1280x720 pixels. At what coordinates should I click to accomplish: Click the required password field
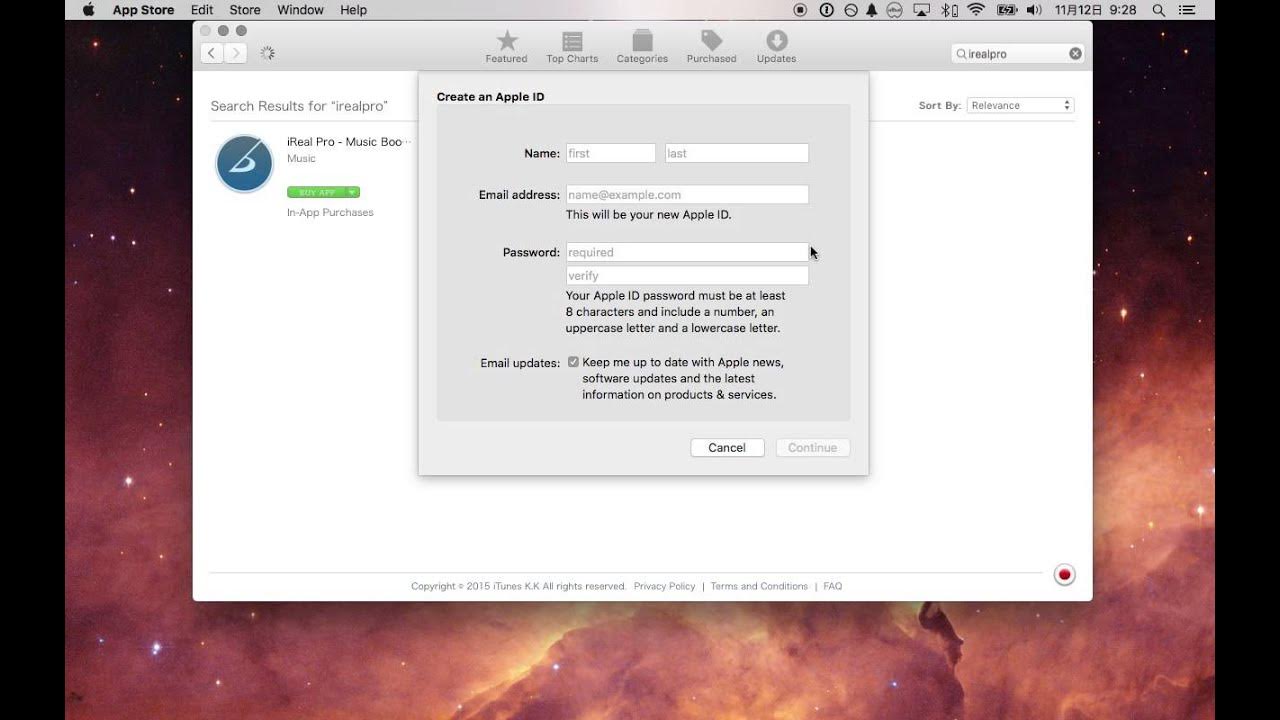pos(687,252)
